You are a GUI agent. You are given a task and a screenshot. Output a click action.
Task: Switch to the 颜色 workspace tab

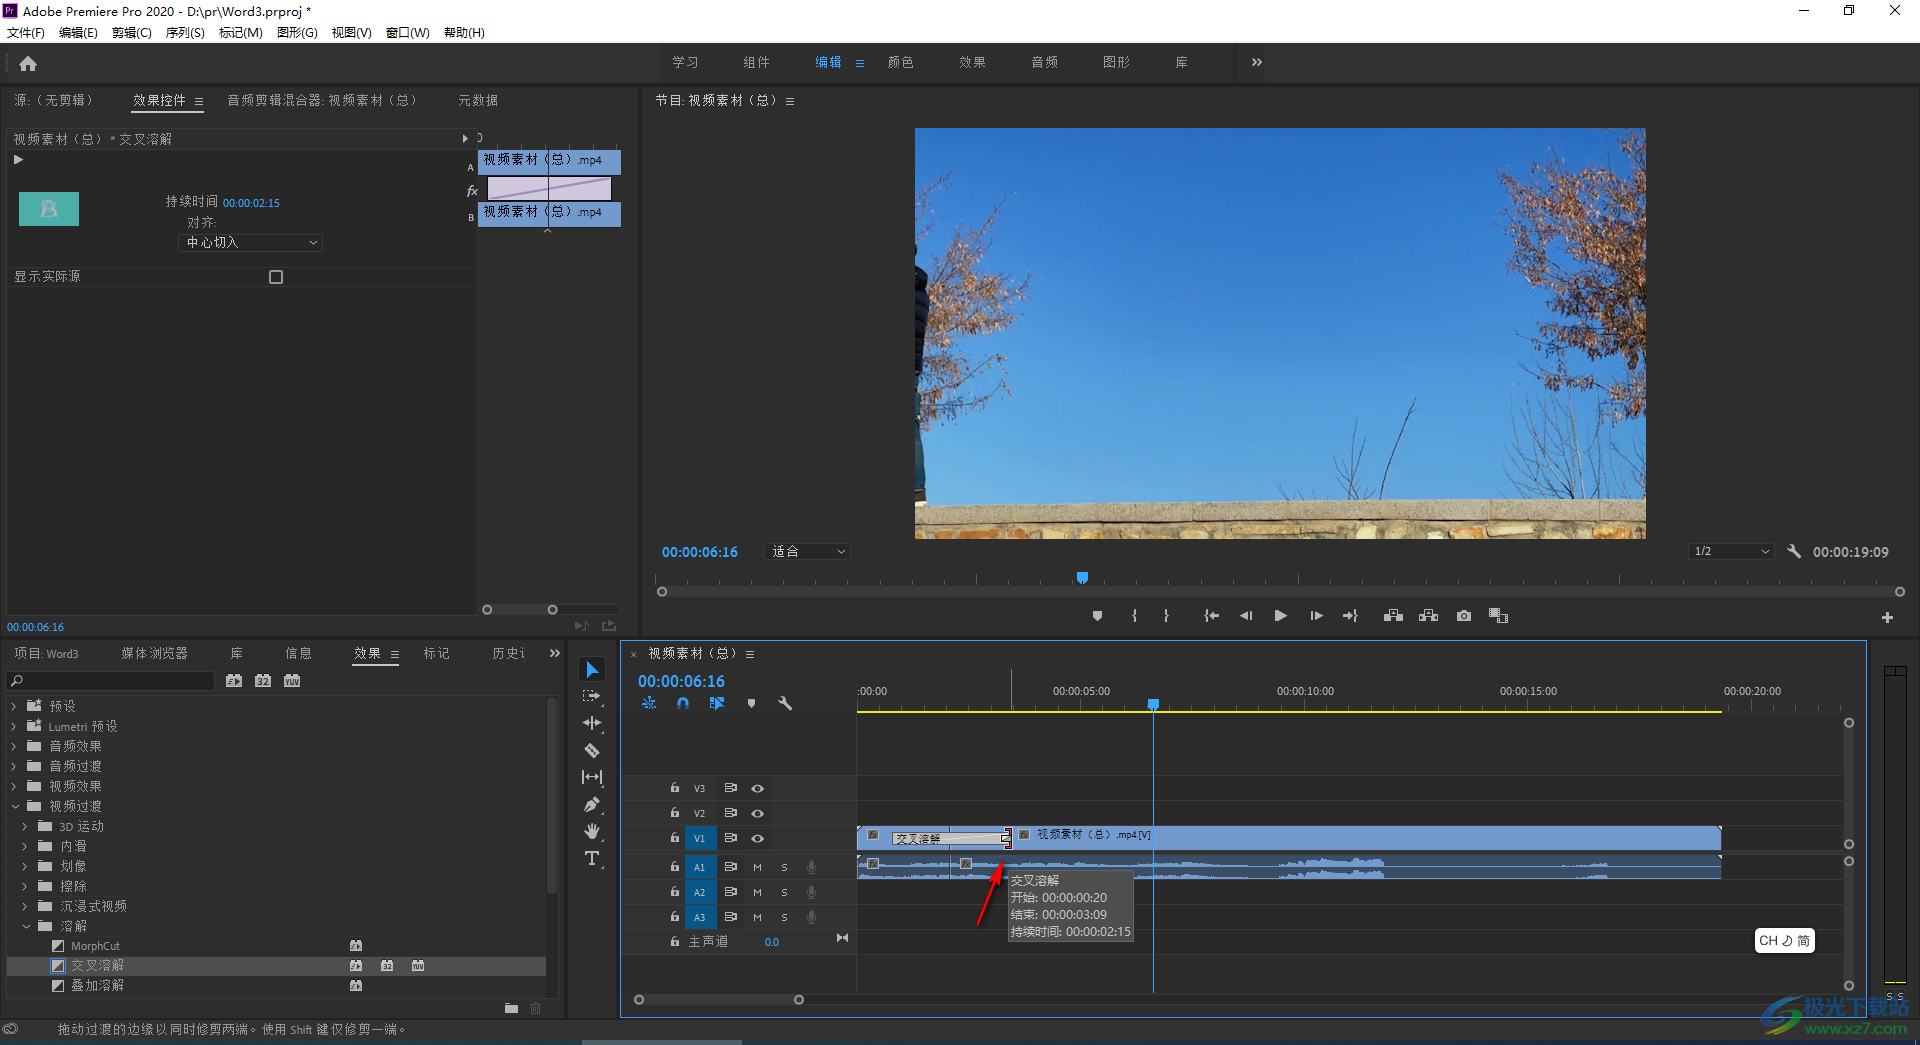pos(900,62)
